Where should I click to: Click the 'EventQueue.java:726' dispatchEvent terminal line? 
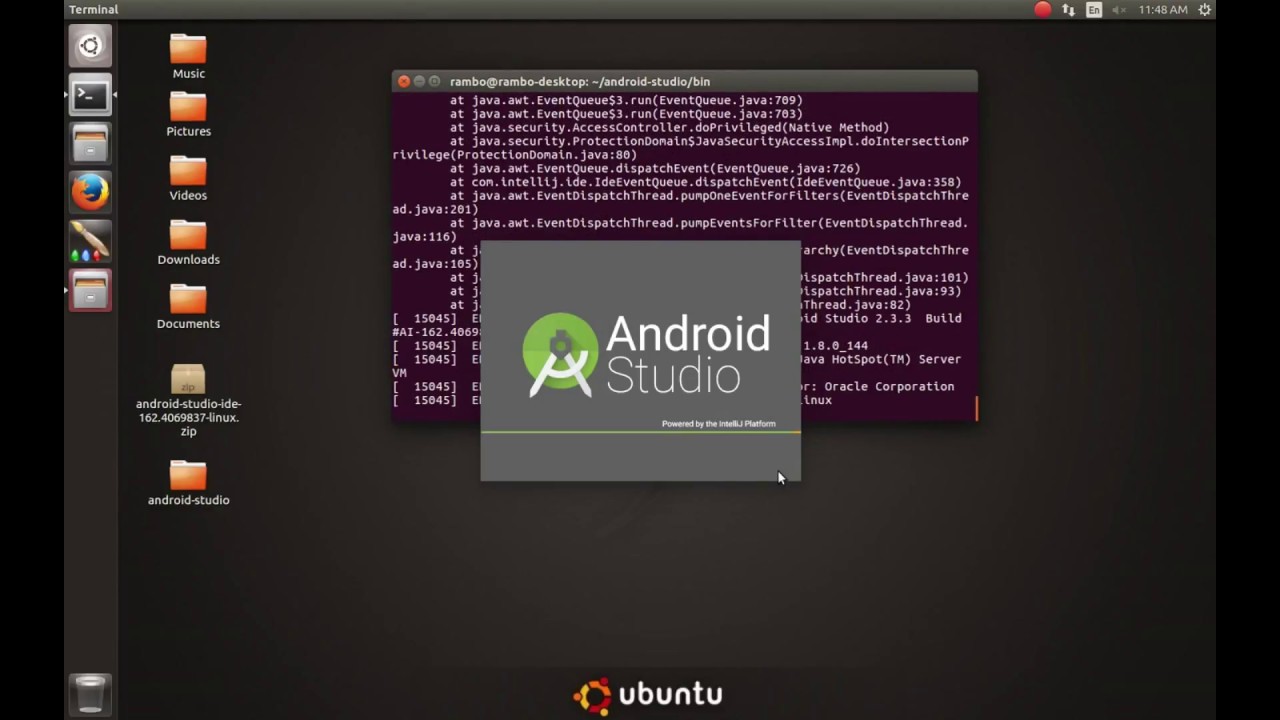pos(655,169)
